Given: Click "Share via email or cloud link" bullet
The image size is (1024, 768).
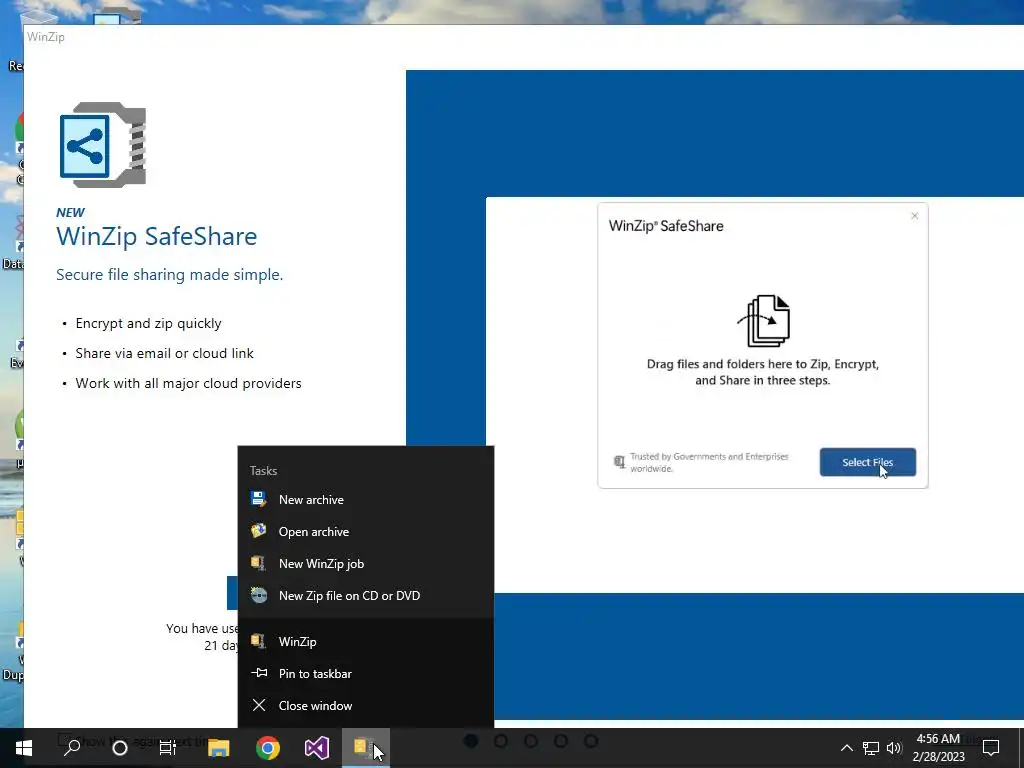Looking at the screenshot, I should coord(165,353).
